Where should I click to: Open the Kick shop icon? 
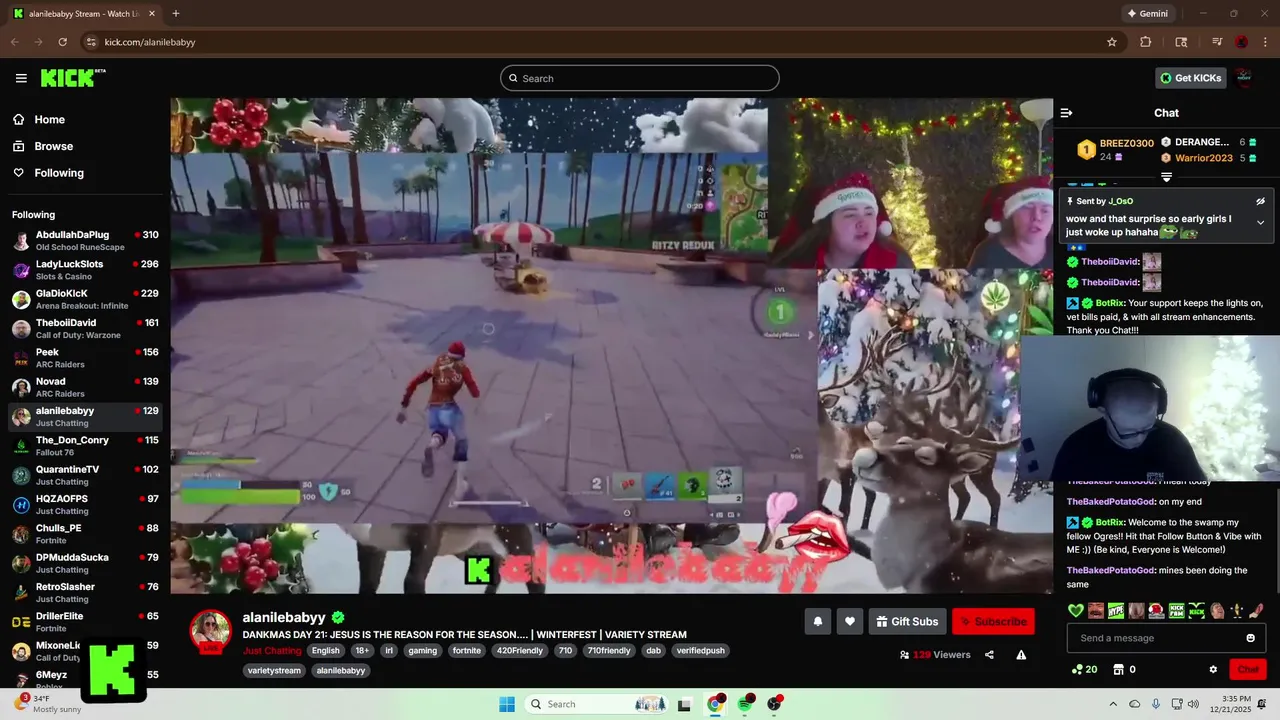point(1119,669)
